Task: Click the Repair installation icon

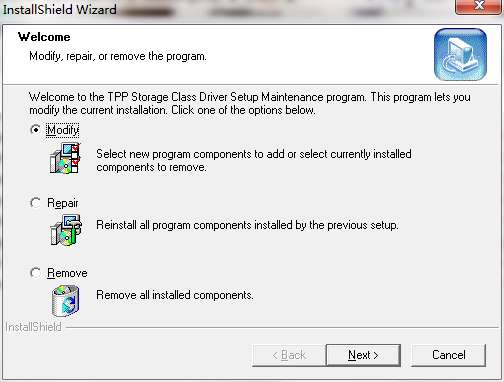Action: [x=66, y=230]
